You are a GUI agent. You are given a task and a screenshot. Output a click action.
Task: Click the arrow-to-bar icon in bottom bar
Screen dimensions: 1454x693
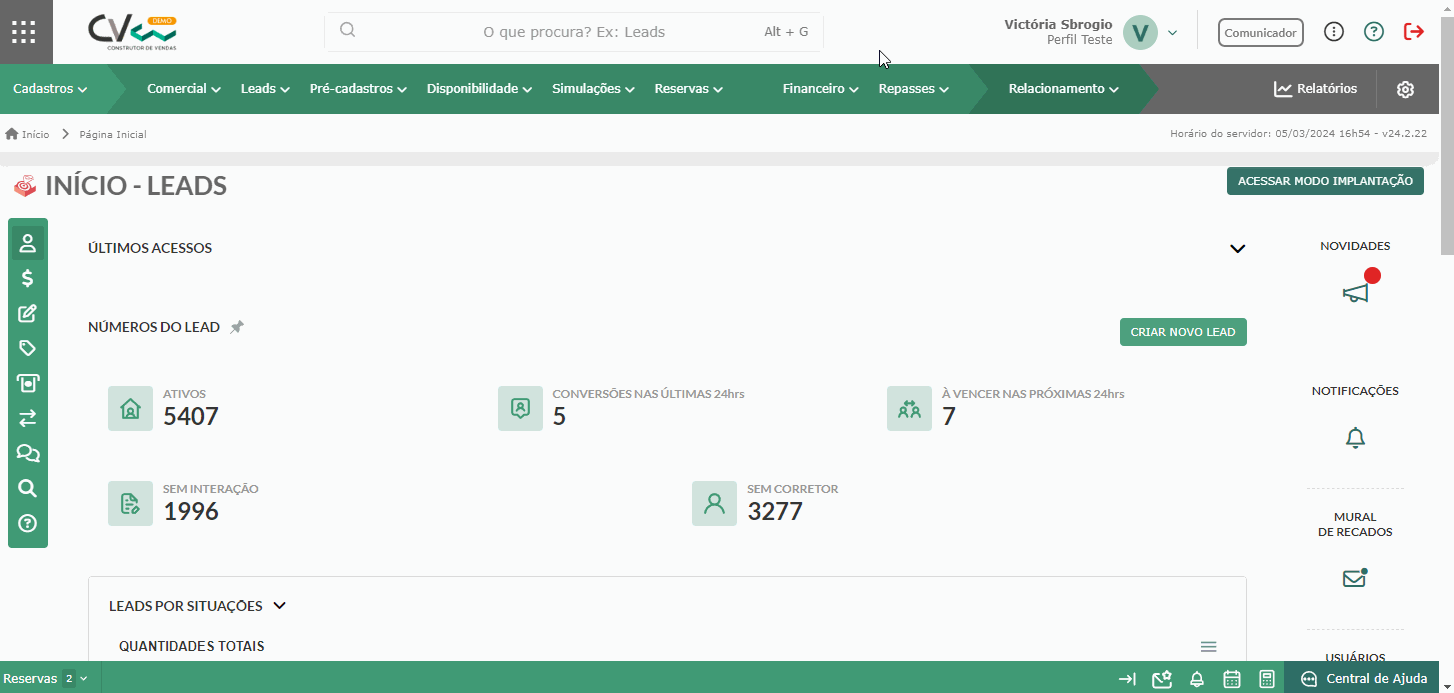coord(1127,679)
